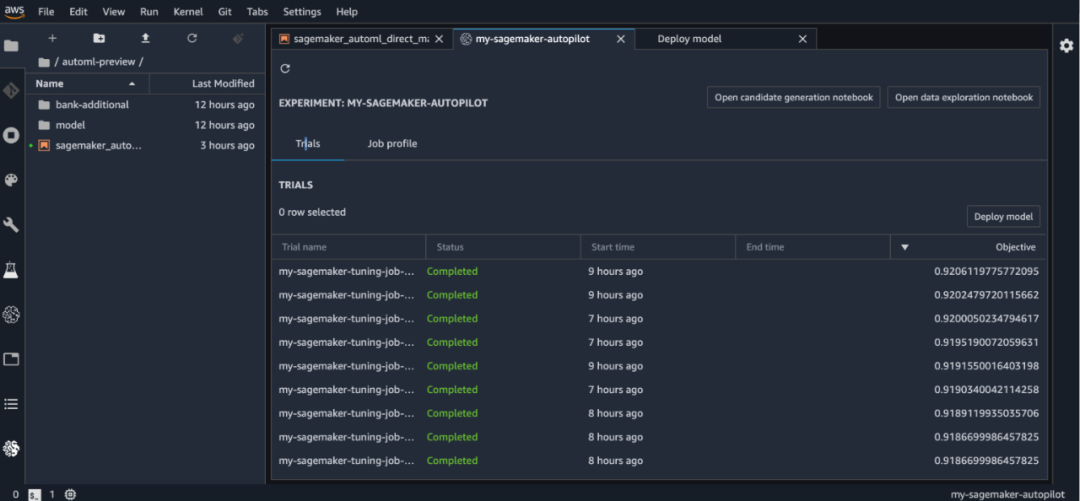Open the Tabs menu
The image size is (1080, 501).
[x=257, y=12]
